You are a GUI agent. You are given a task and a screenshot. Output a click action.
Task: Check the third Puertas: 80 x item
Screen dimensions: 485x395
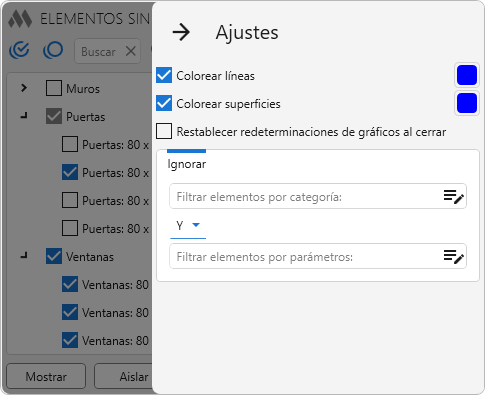(70, 200)
